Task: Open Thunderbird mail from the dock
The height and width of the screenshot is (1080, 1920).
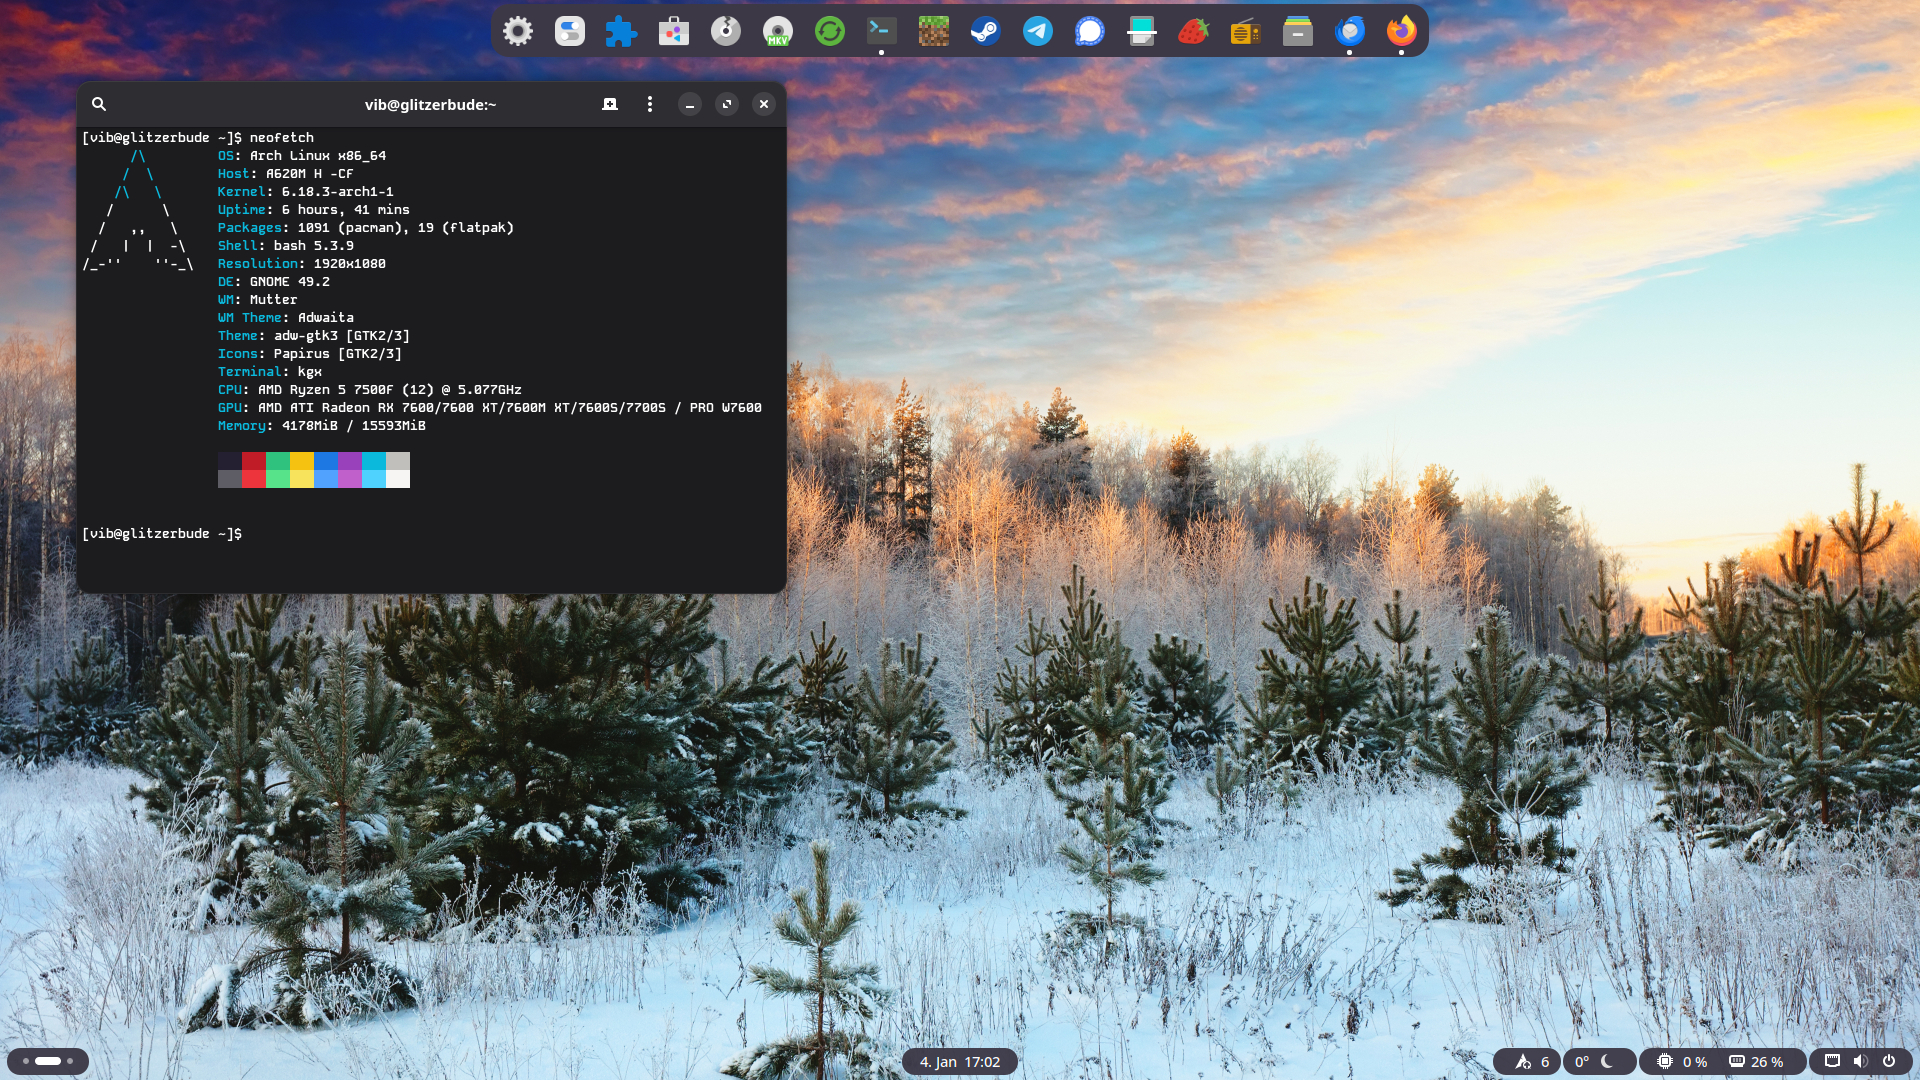Action: (x=1349, y=31)
